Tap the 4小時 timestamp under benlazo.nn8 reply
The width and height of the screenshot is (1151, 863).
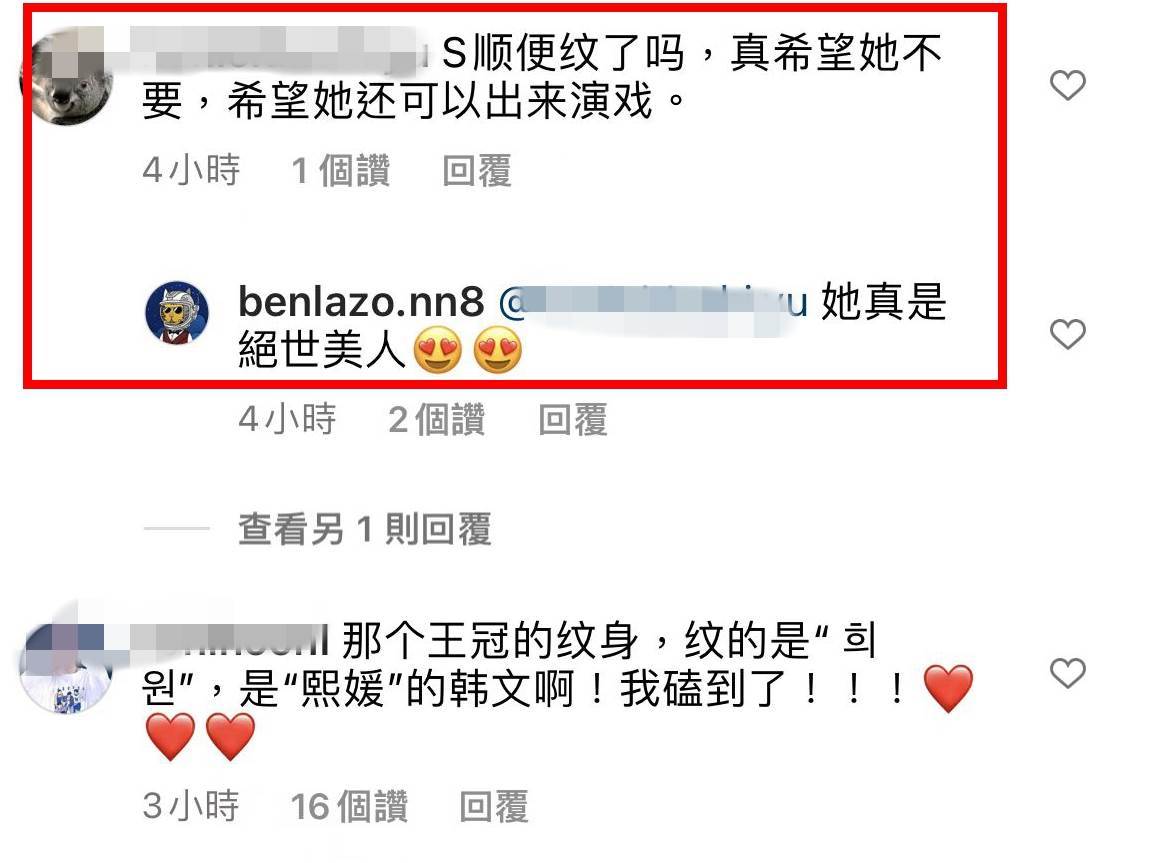287,420
